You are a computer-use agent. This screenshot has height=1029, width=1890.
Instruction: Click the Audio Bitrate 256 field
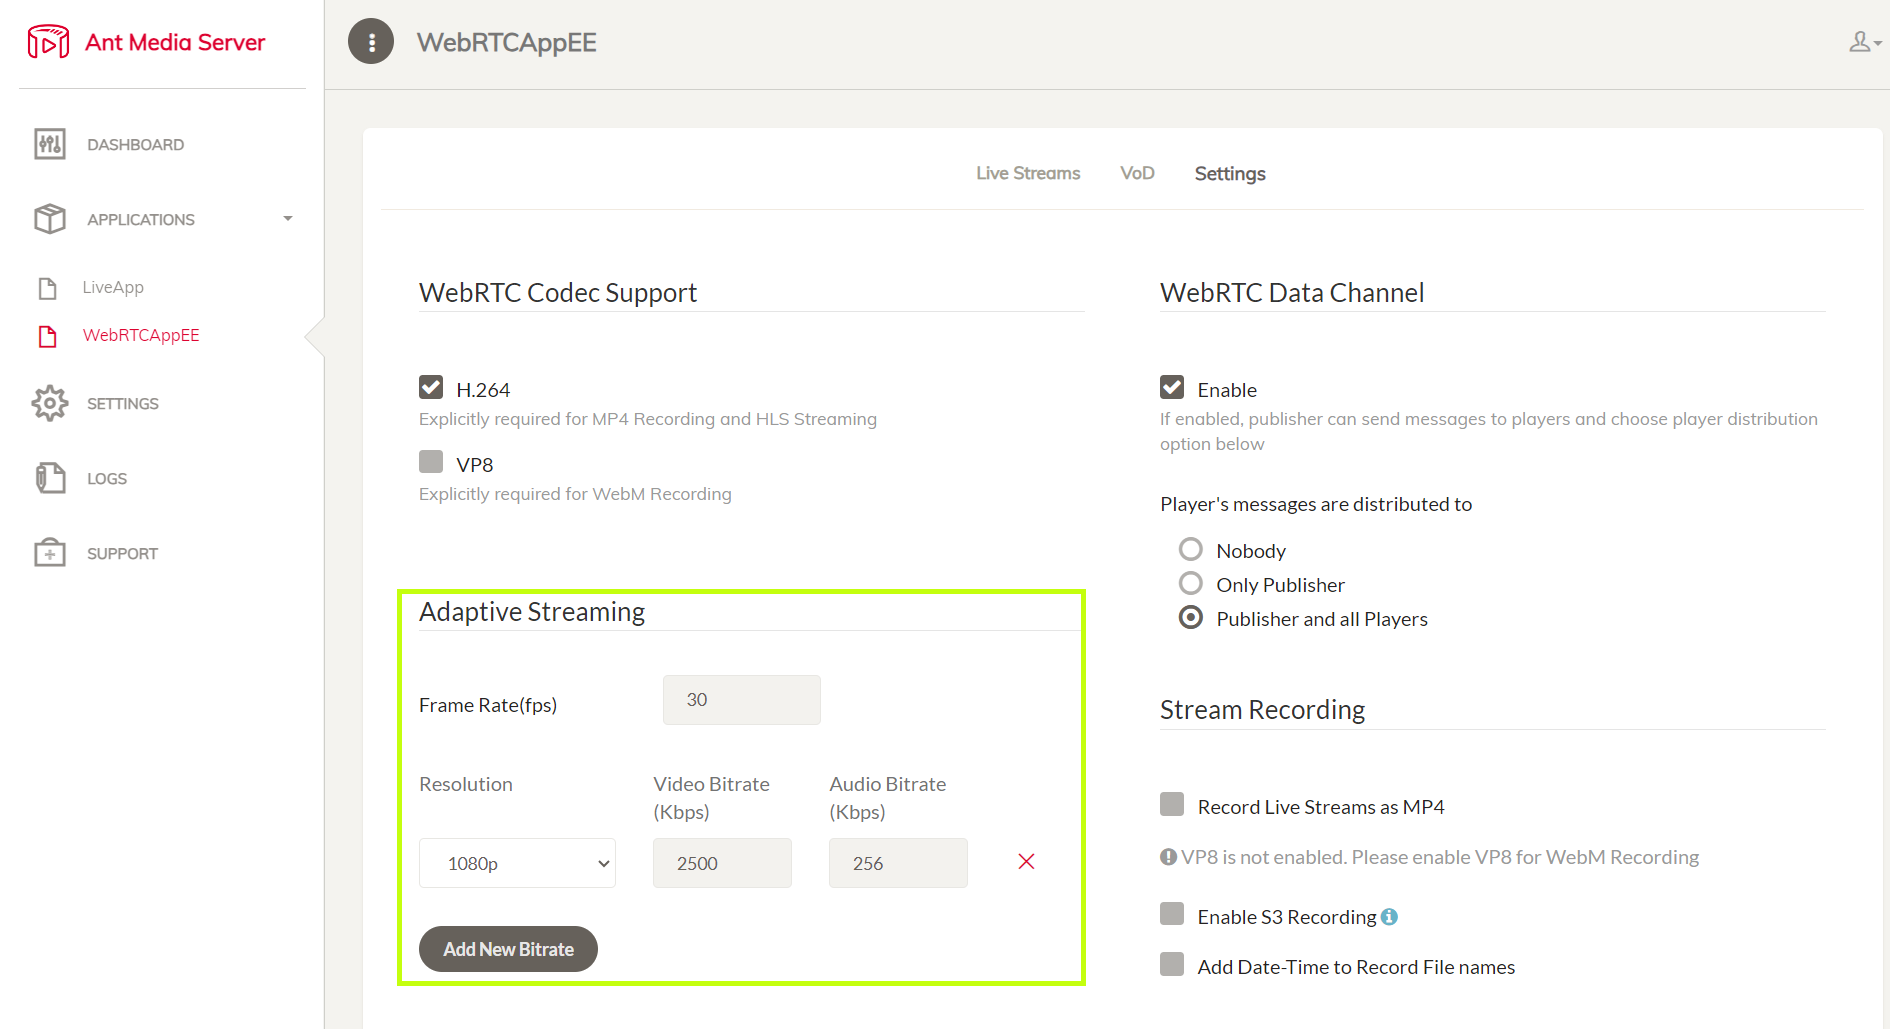click(x=898, y=863)
